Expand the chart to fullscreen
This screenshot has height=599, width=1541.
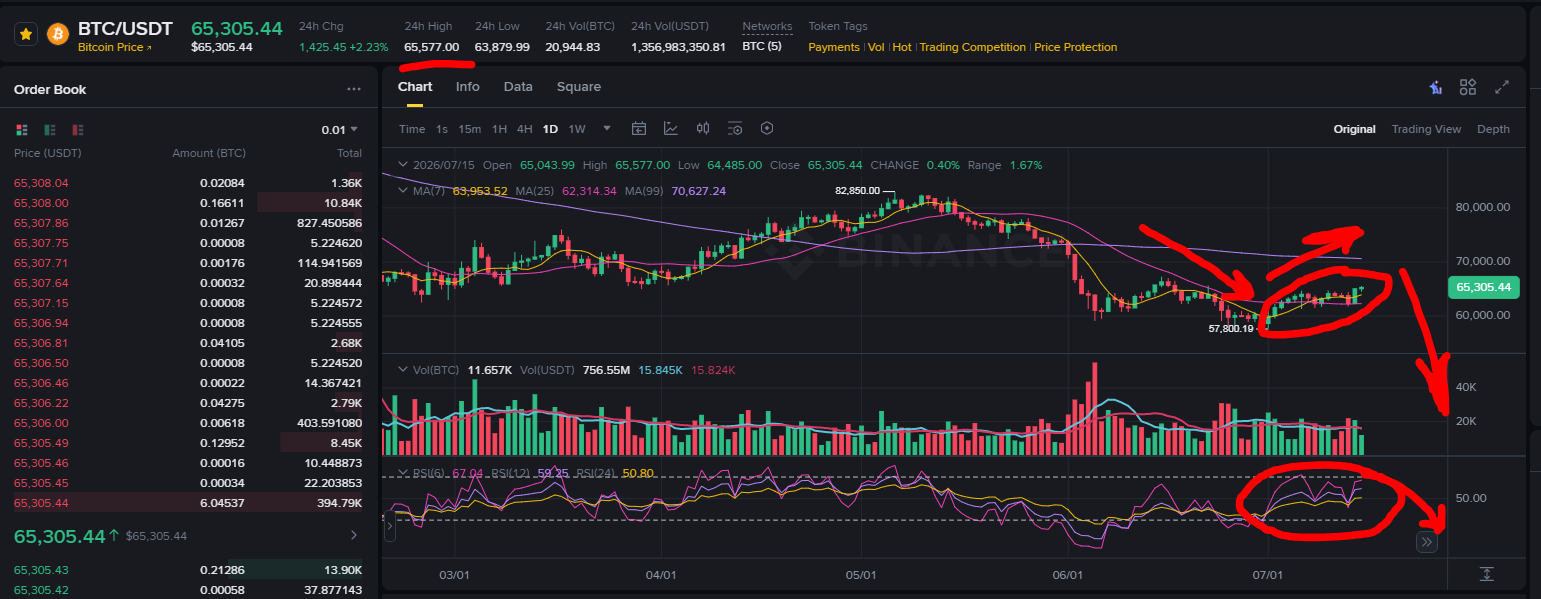click(1501, 87)
